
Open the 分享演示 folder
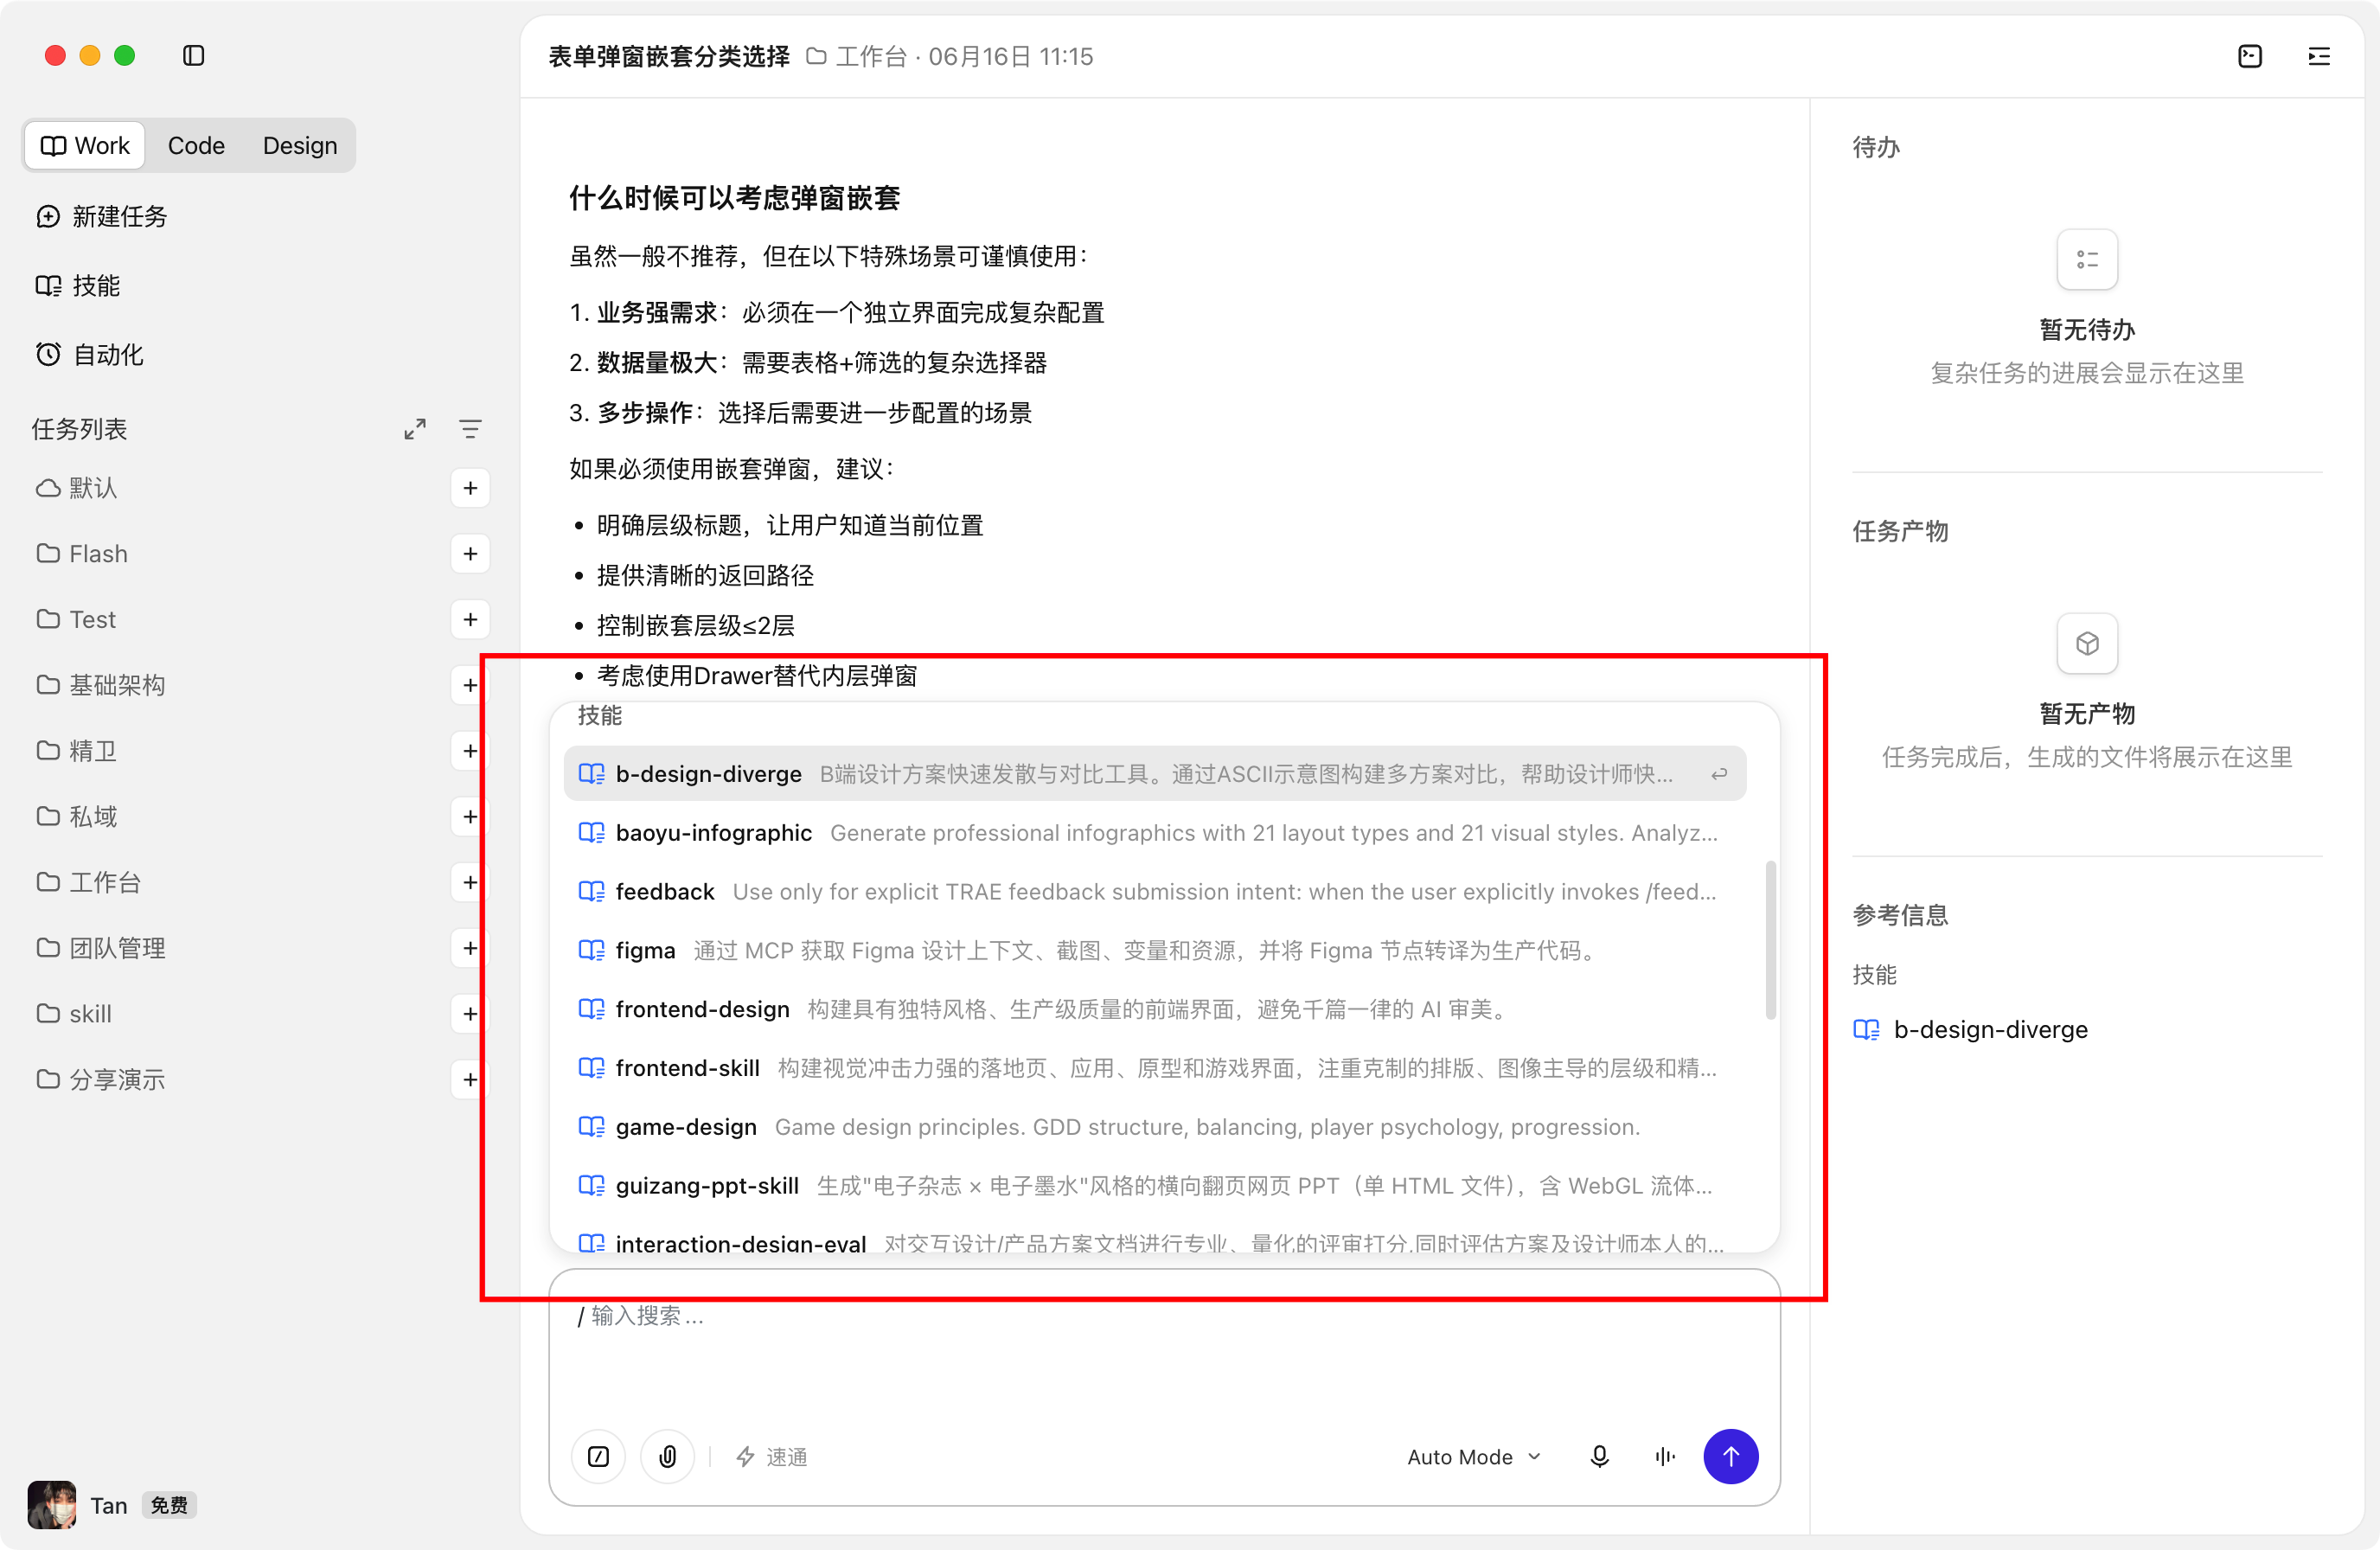100,1080
